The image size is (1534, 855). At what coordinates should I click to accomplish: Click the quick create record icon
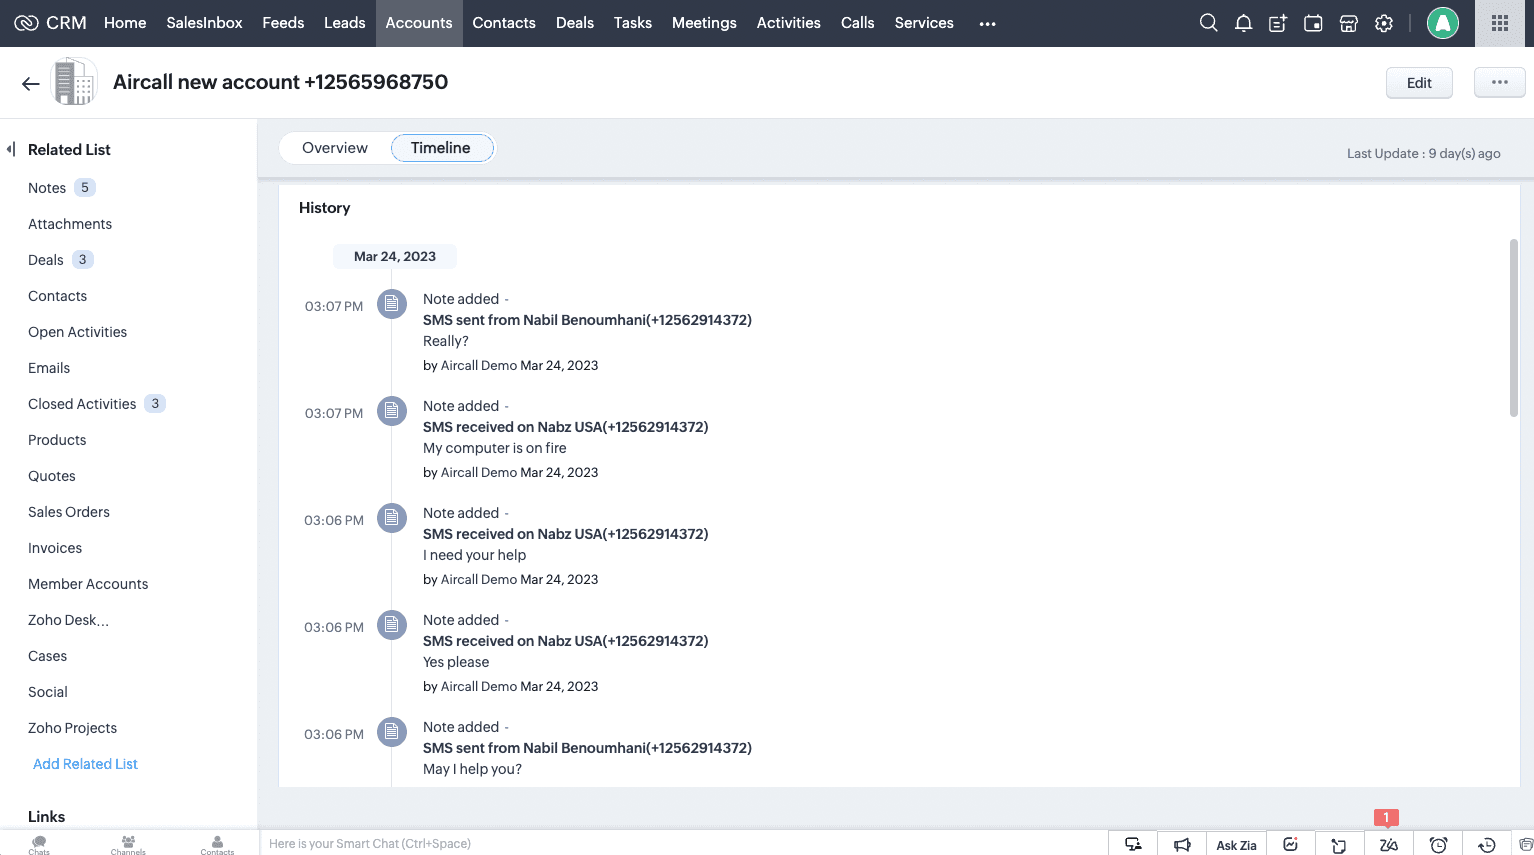pos(1278,23)
